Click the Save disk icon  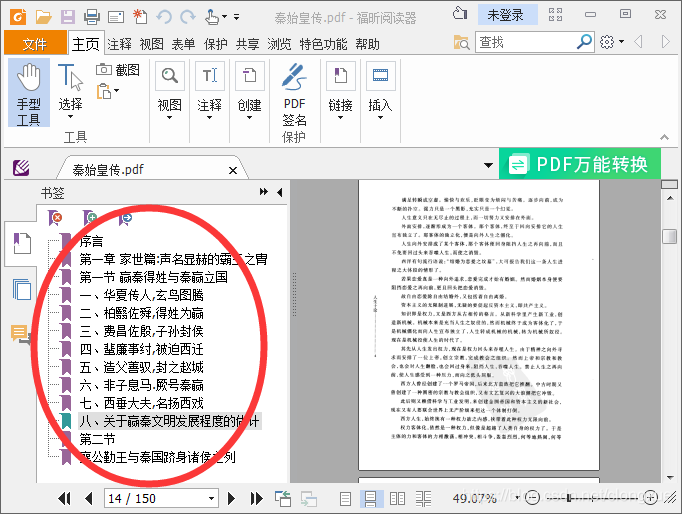[68, 17]
